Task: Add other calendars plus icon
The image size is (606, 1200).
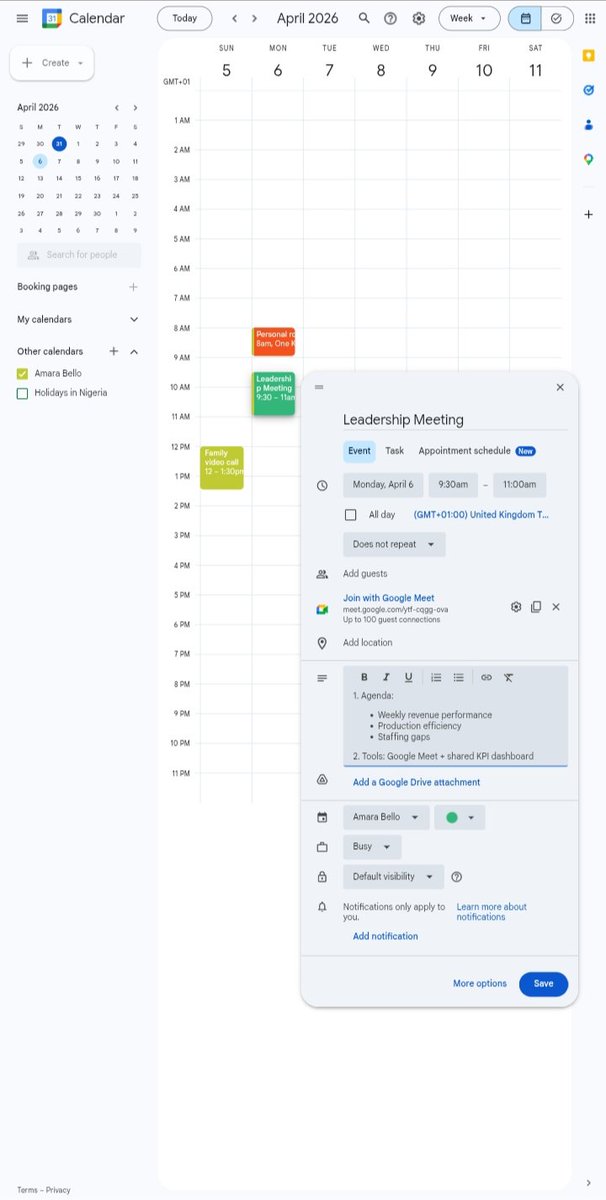Action: [114, 351]
